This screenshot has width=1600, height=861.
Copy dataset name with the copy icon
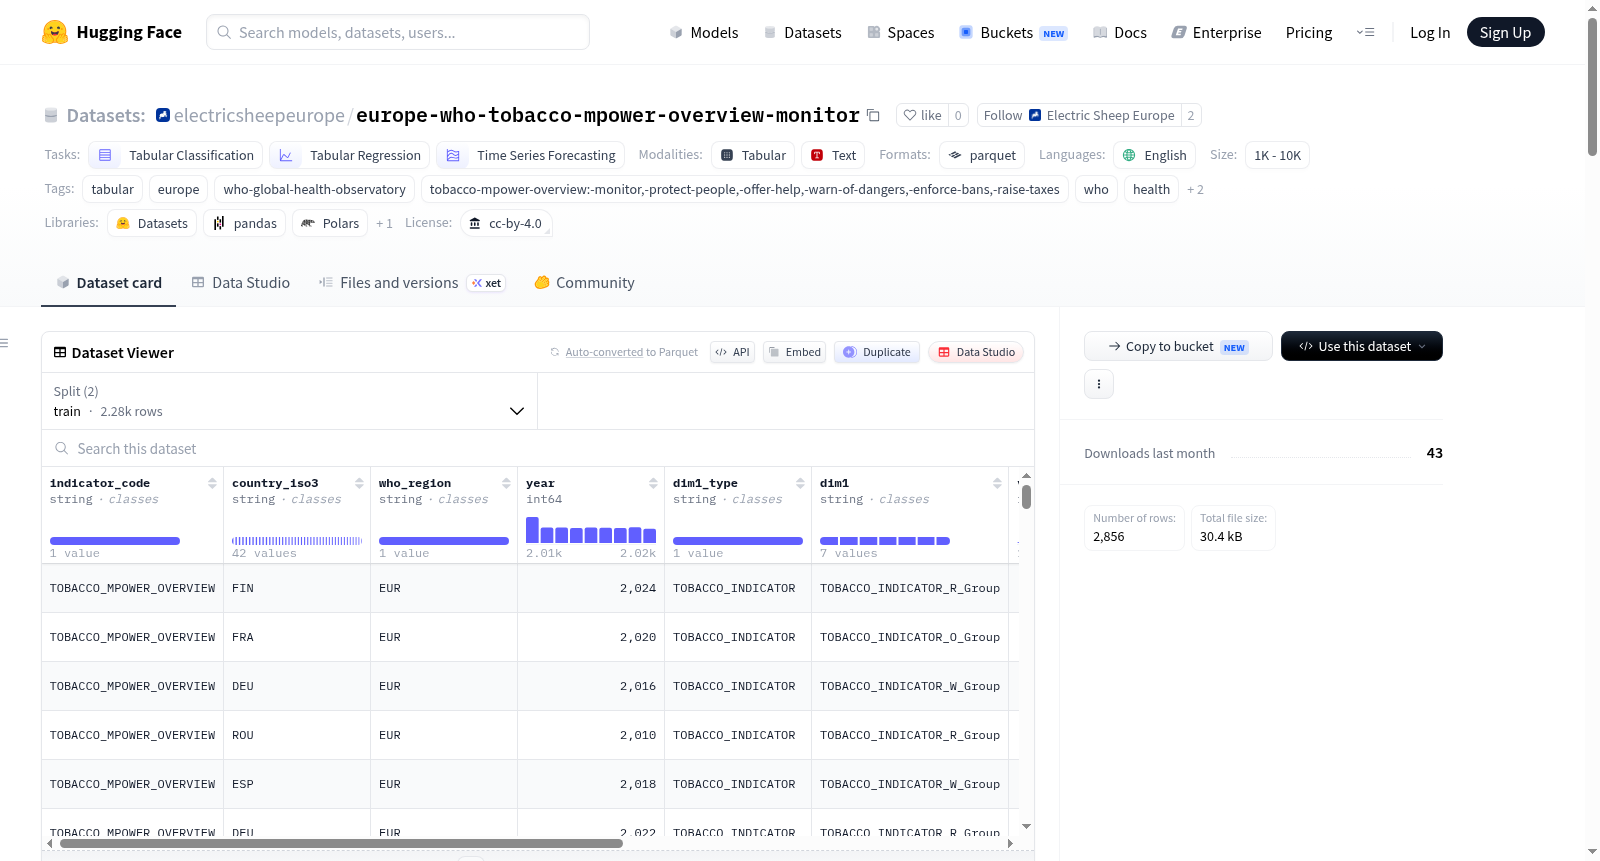873,115
